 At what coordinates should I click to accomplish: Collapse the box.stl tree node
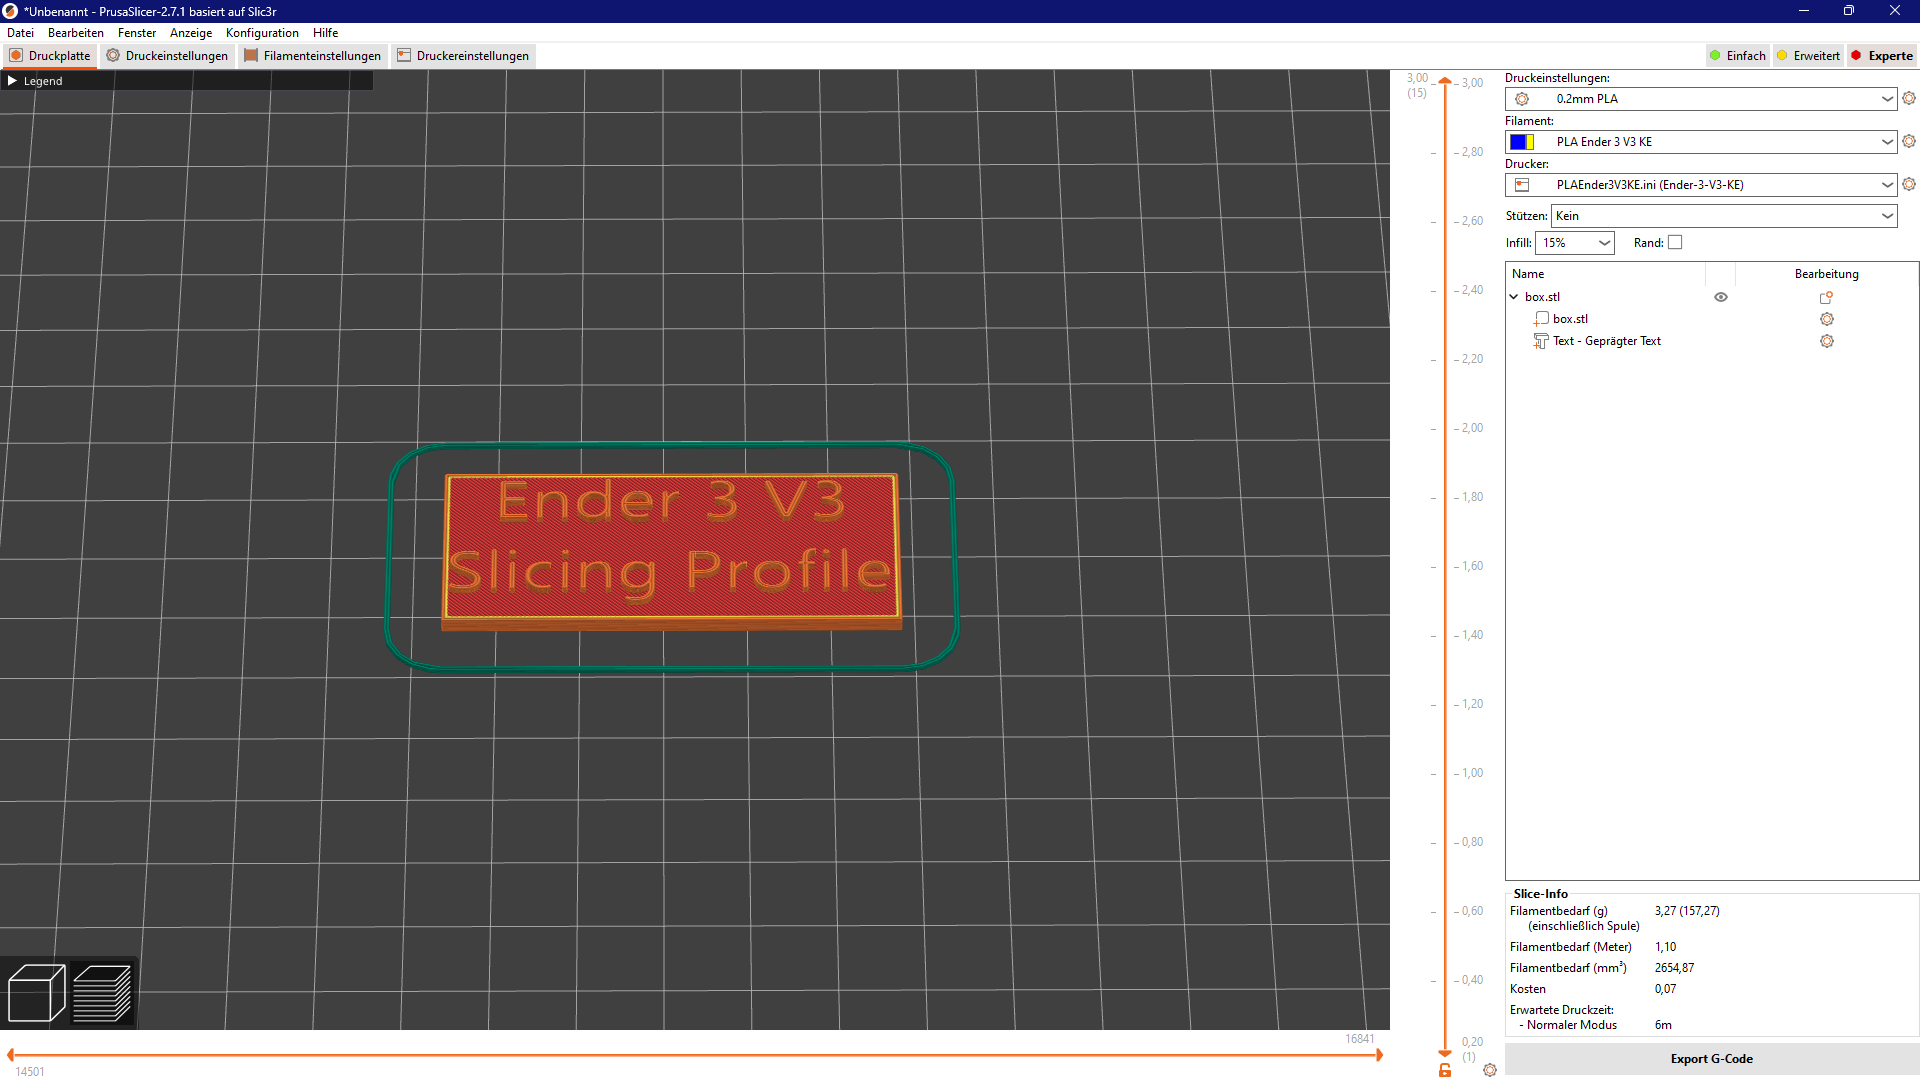(x=1514, y=297)
